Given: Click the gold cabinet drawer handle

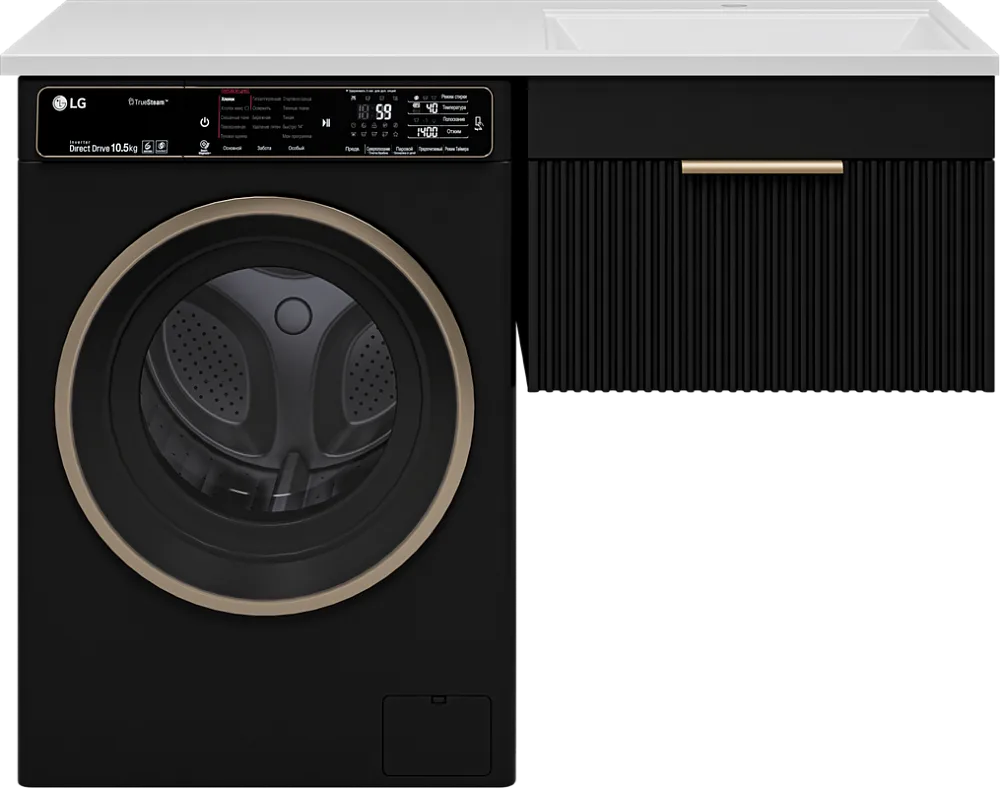Looking at the screenshot, I should coord(762,167).
